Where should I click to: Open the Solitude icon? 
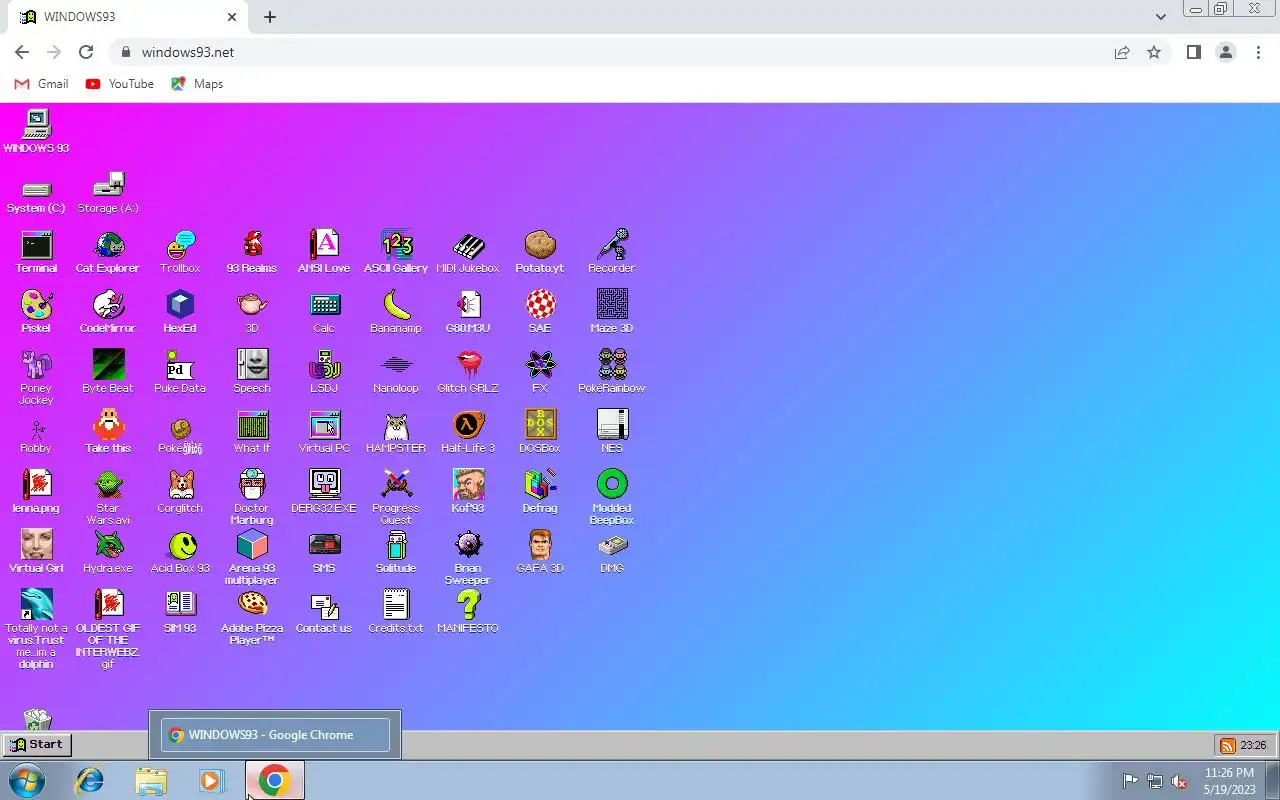(396, 545)
